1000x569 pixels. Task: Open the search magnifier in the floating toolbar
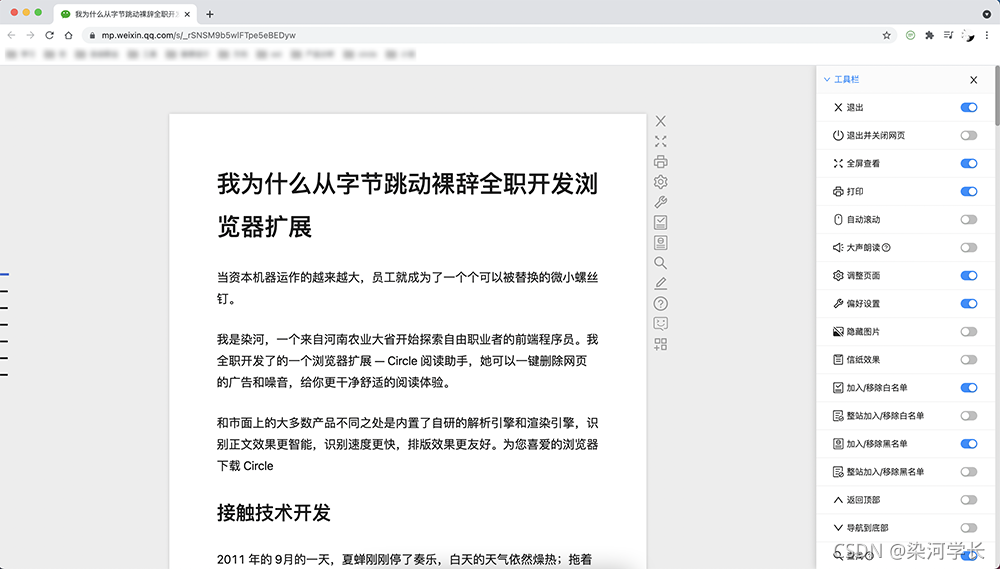(x=661, y=263)
